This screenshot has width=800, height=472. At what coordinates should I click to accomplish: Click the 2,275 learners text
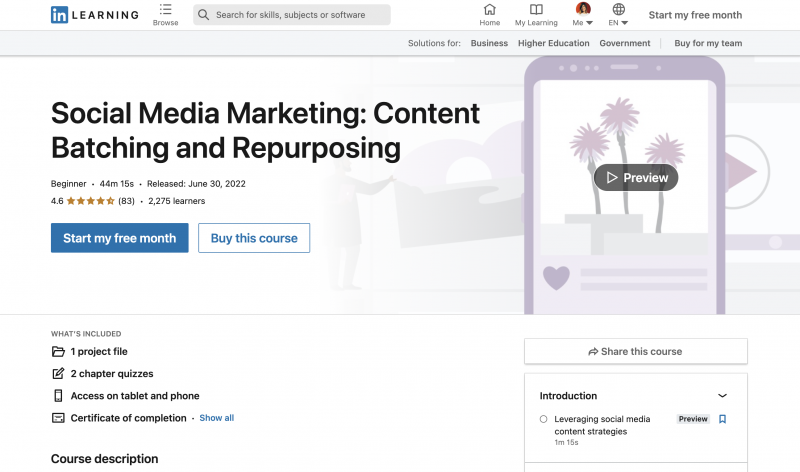click(177, 201)
